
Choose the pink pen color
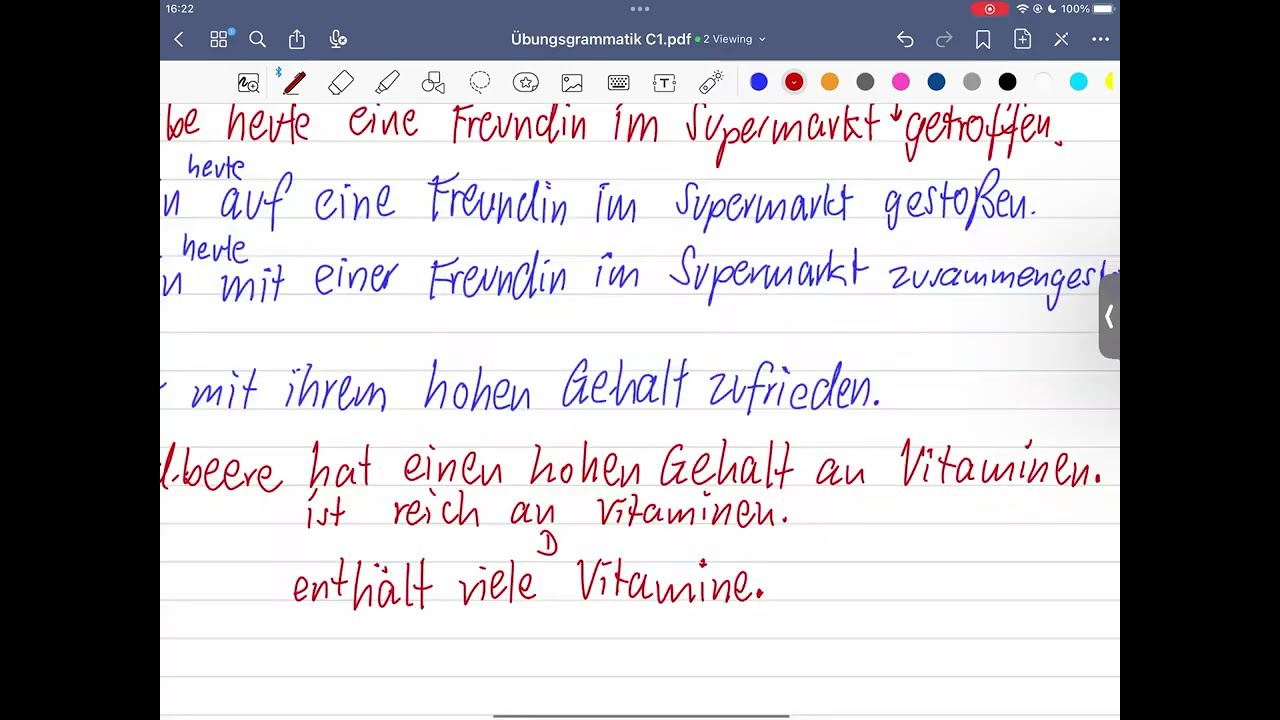pos(901,82)
